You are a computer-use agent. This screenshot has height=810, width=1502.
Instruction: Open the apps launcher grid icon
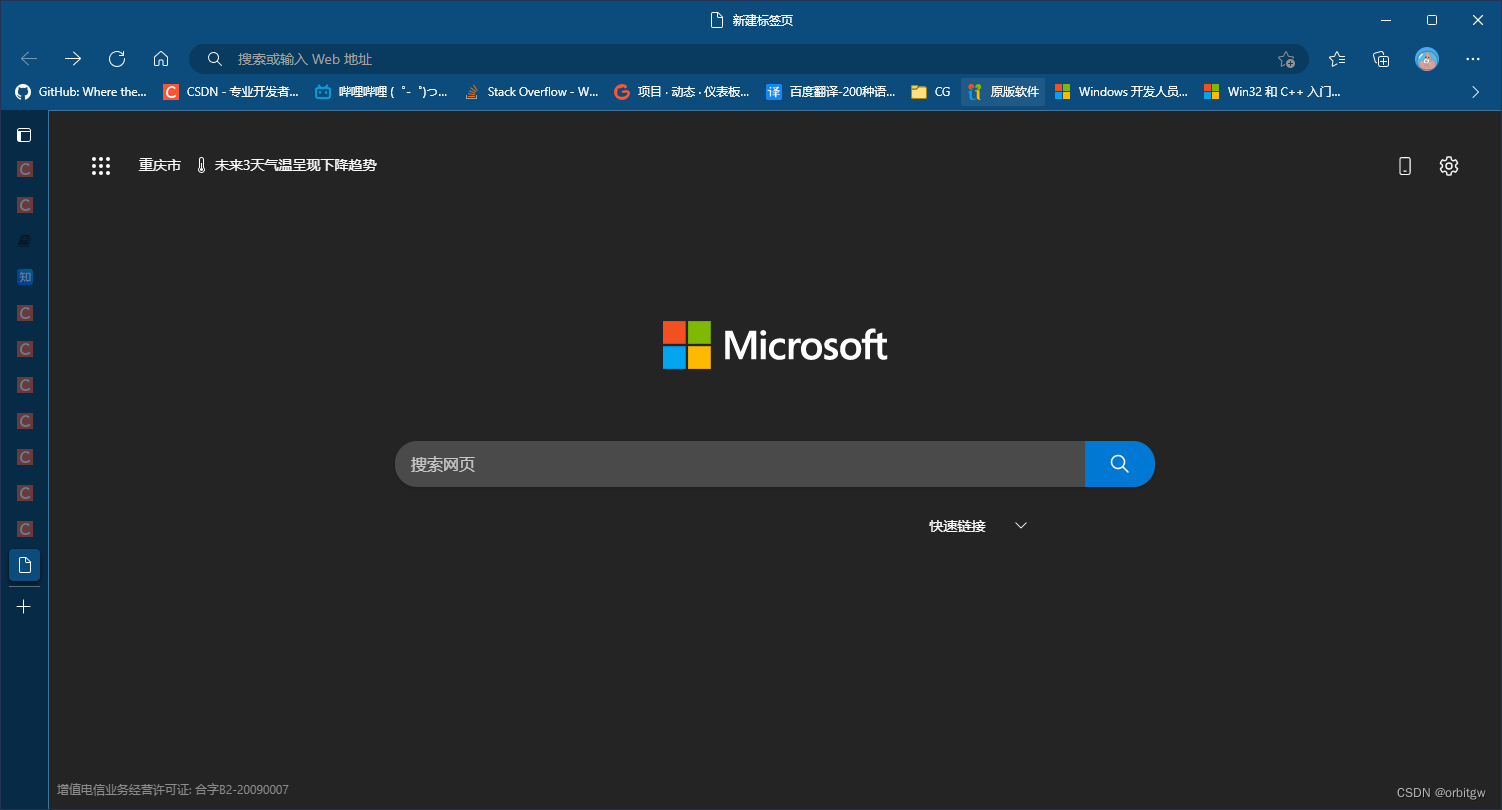[101, 165]
